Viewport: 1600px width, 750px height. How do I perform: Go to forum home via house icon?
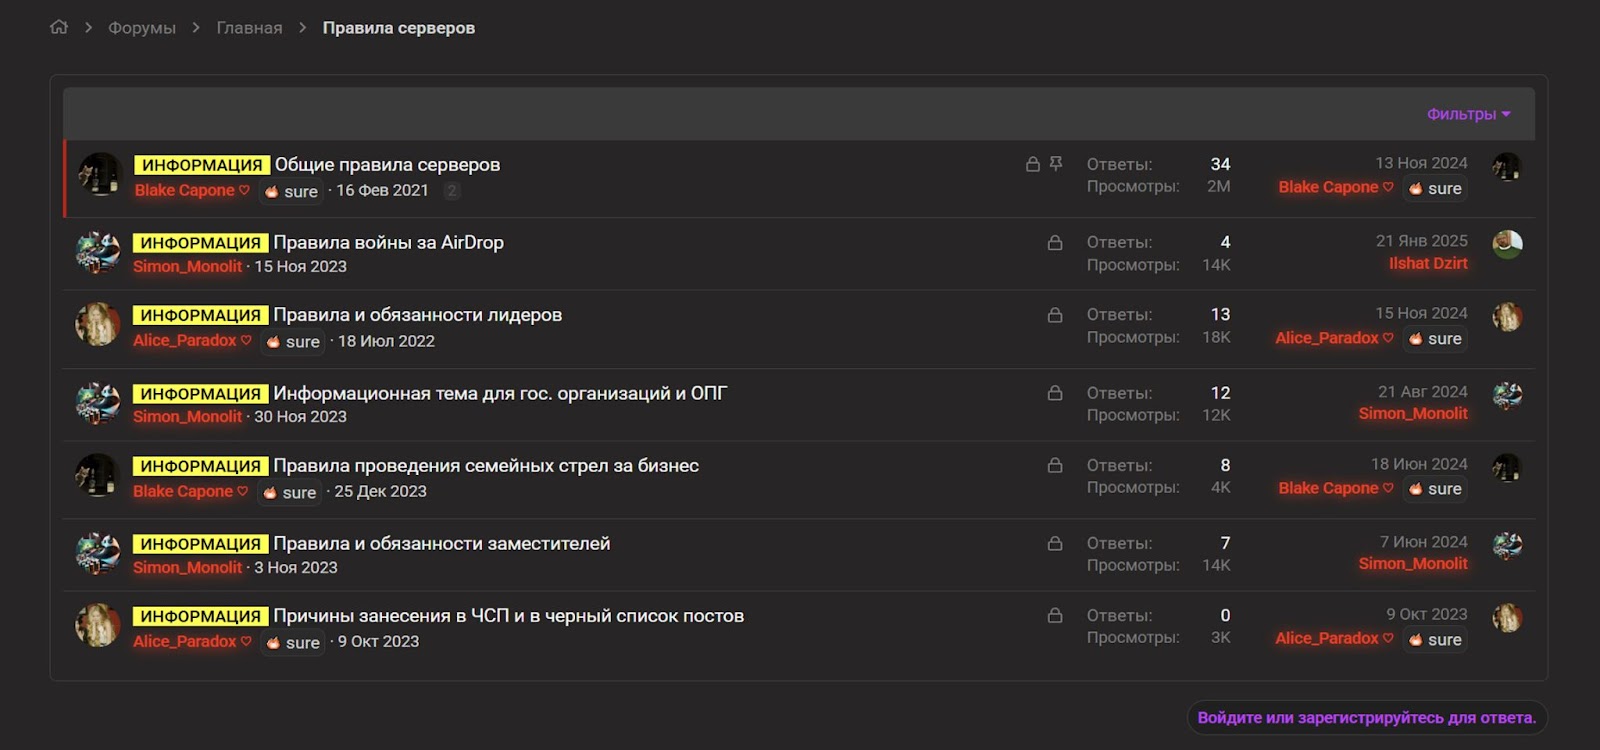click(x=59, y=27)
